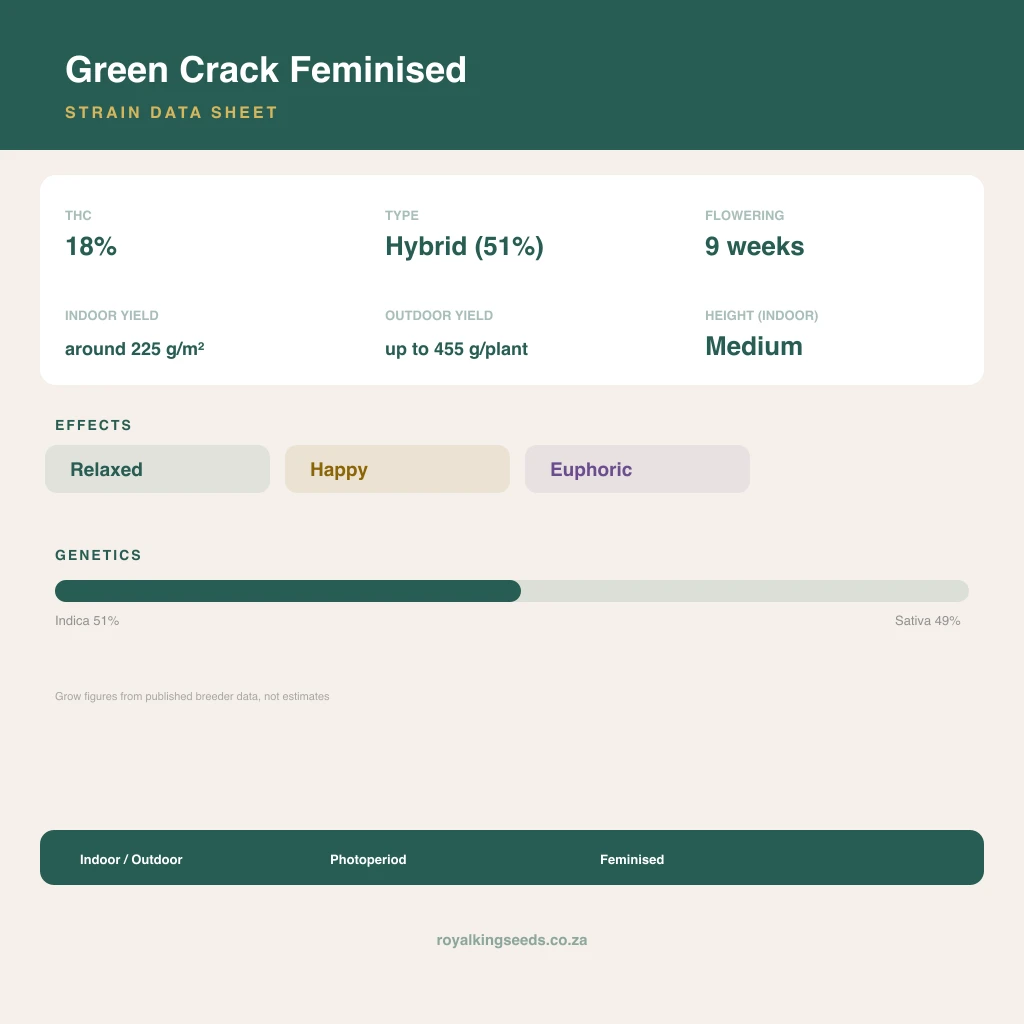Click the up to 455 g/plant value

coord(456,349)
